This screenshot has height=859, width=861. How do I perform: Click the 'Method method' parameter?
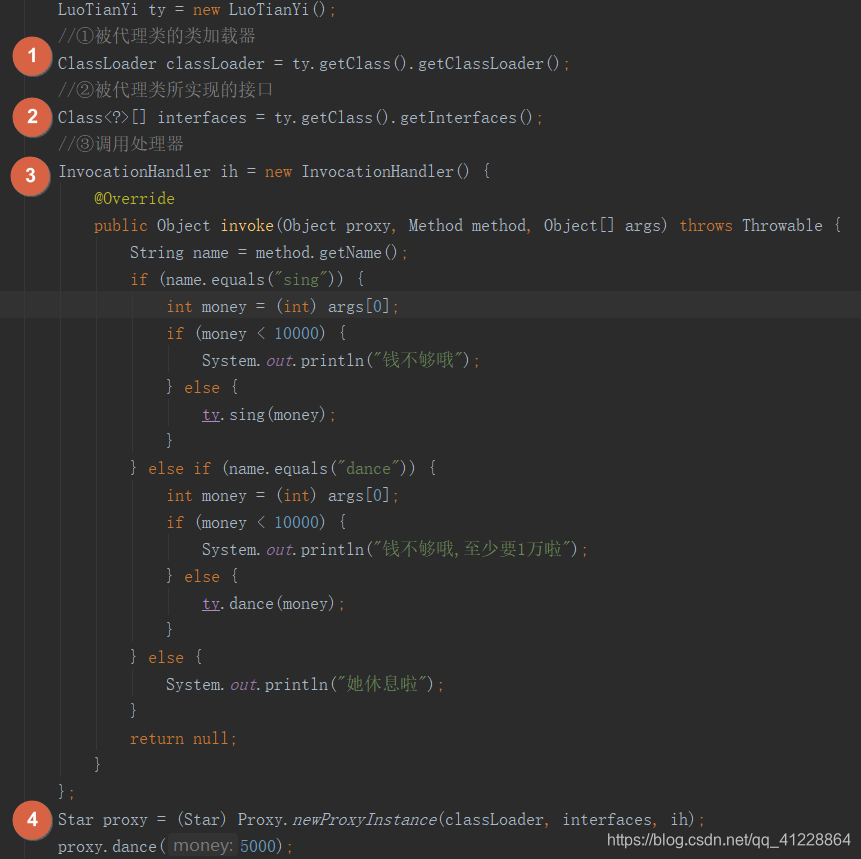pyautogui.click(x=467, y=225)
